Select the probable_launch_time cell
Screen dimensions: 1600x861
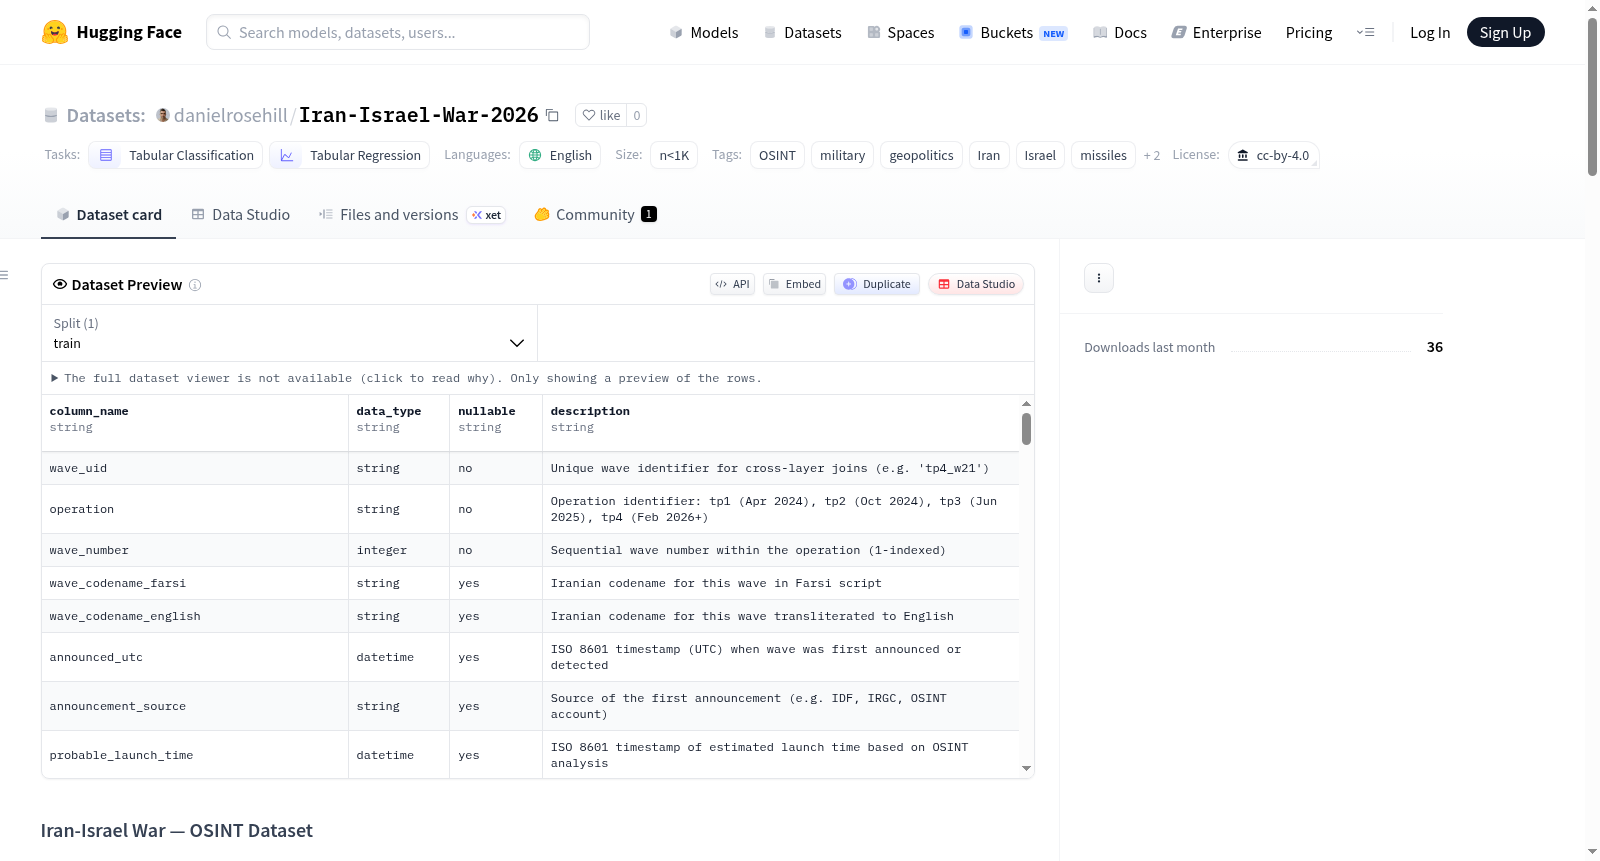coord(195,755)
